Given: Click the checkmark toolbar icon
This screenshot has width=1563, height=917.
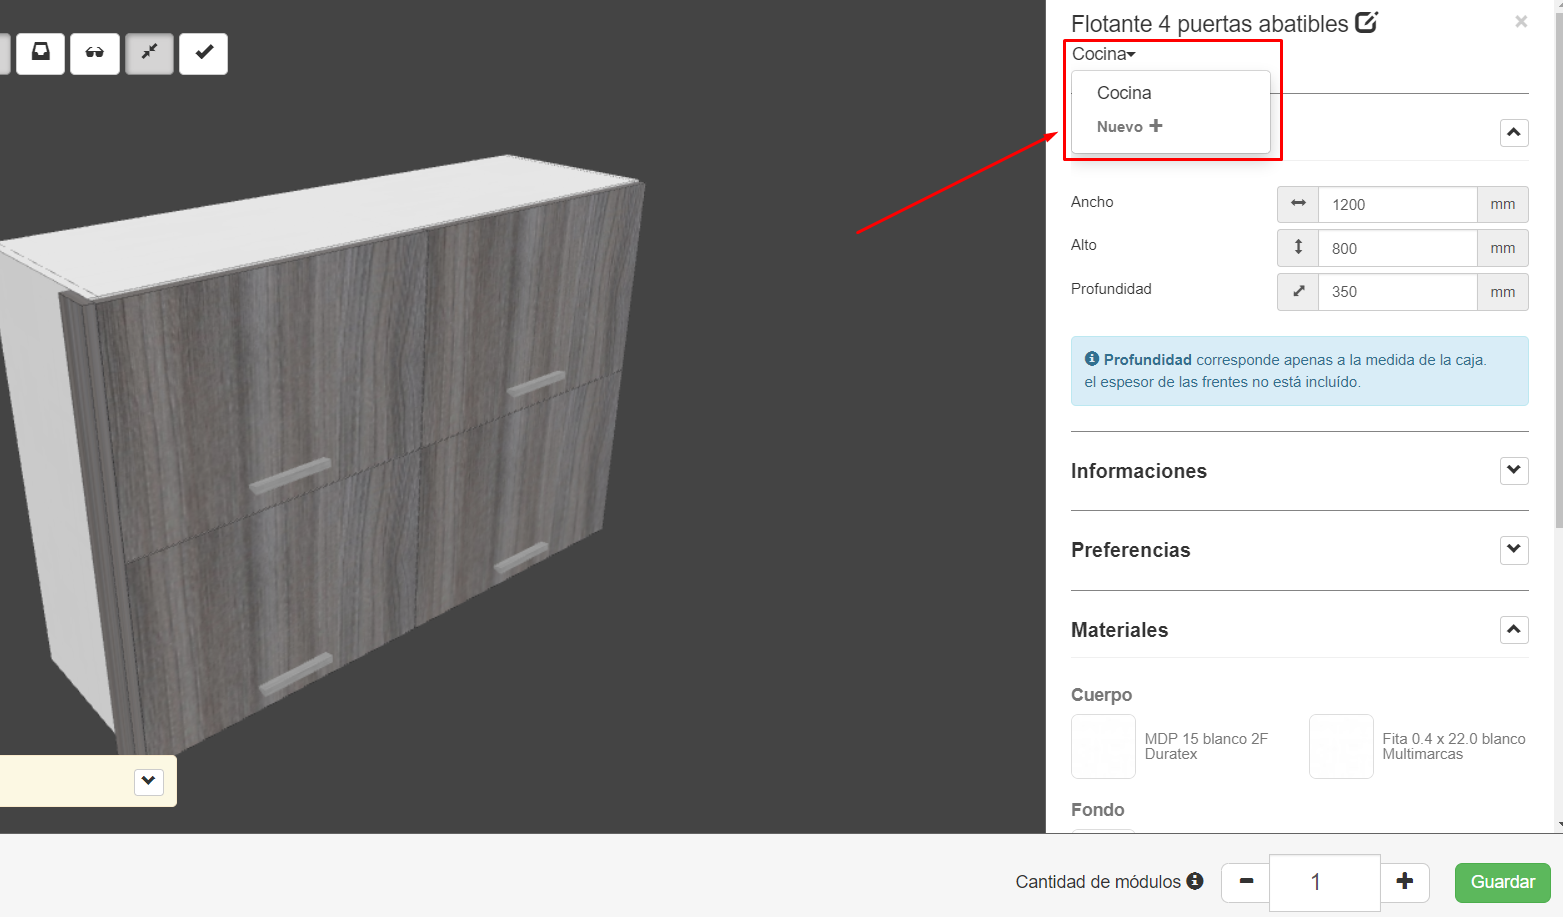Looking at the screenshot, I should click(203, 53).
